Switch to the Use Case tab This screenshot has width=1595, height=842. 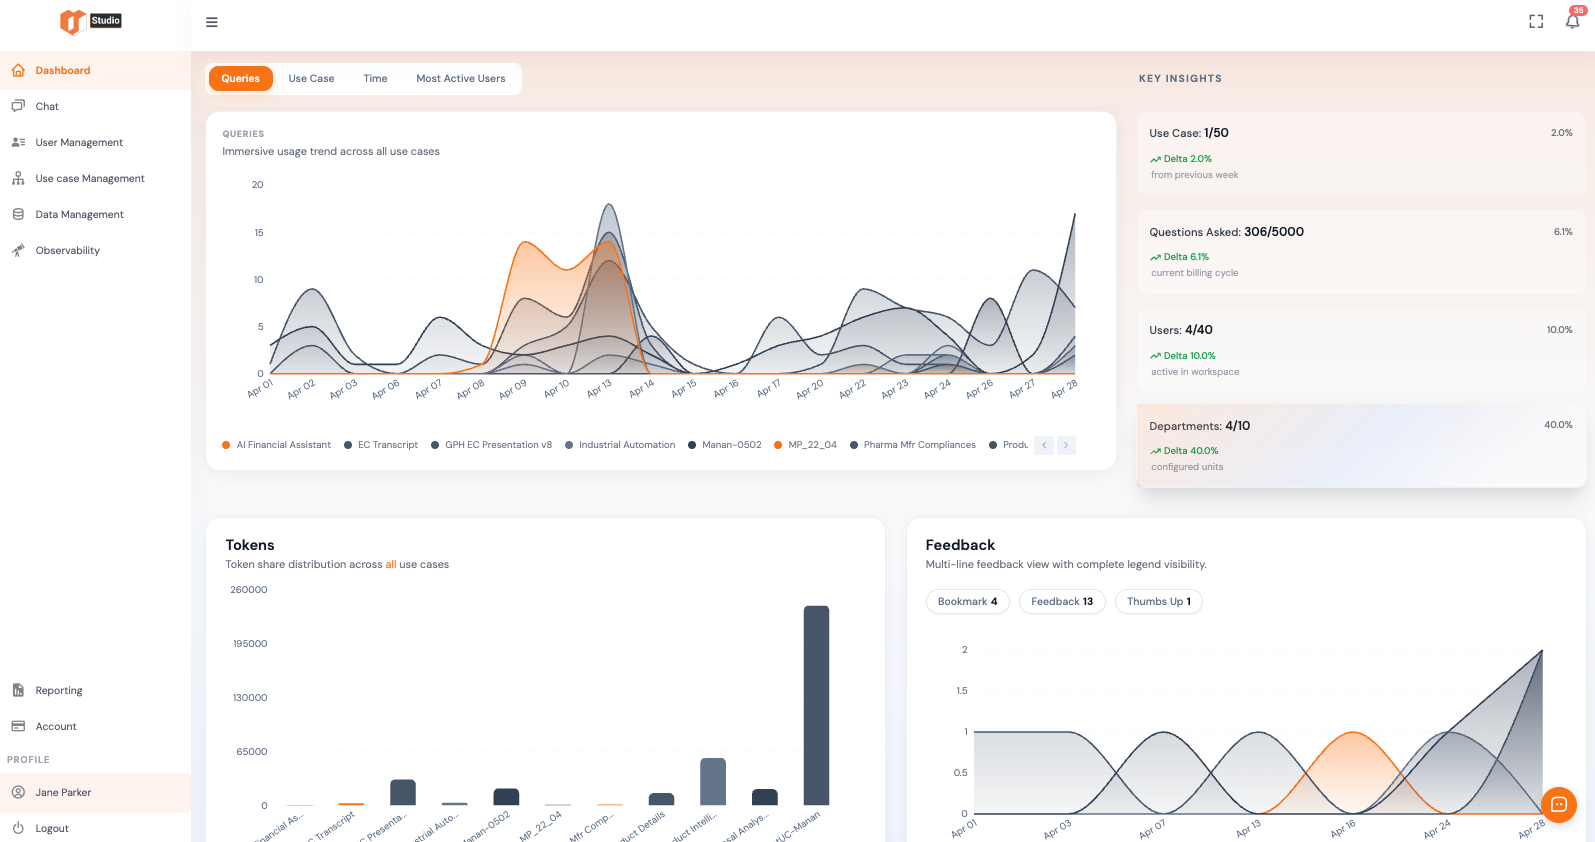pyautogui.click(x=312, y=78)
